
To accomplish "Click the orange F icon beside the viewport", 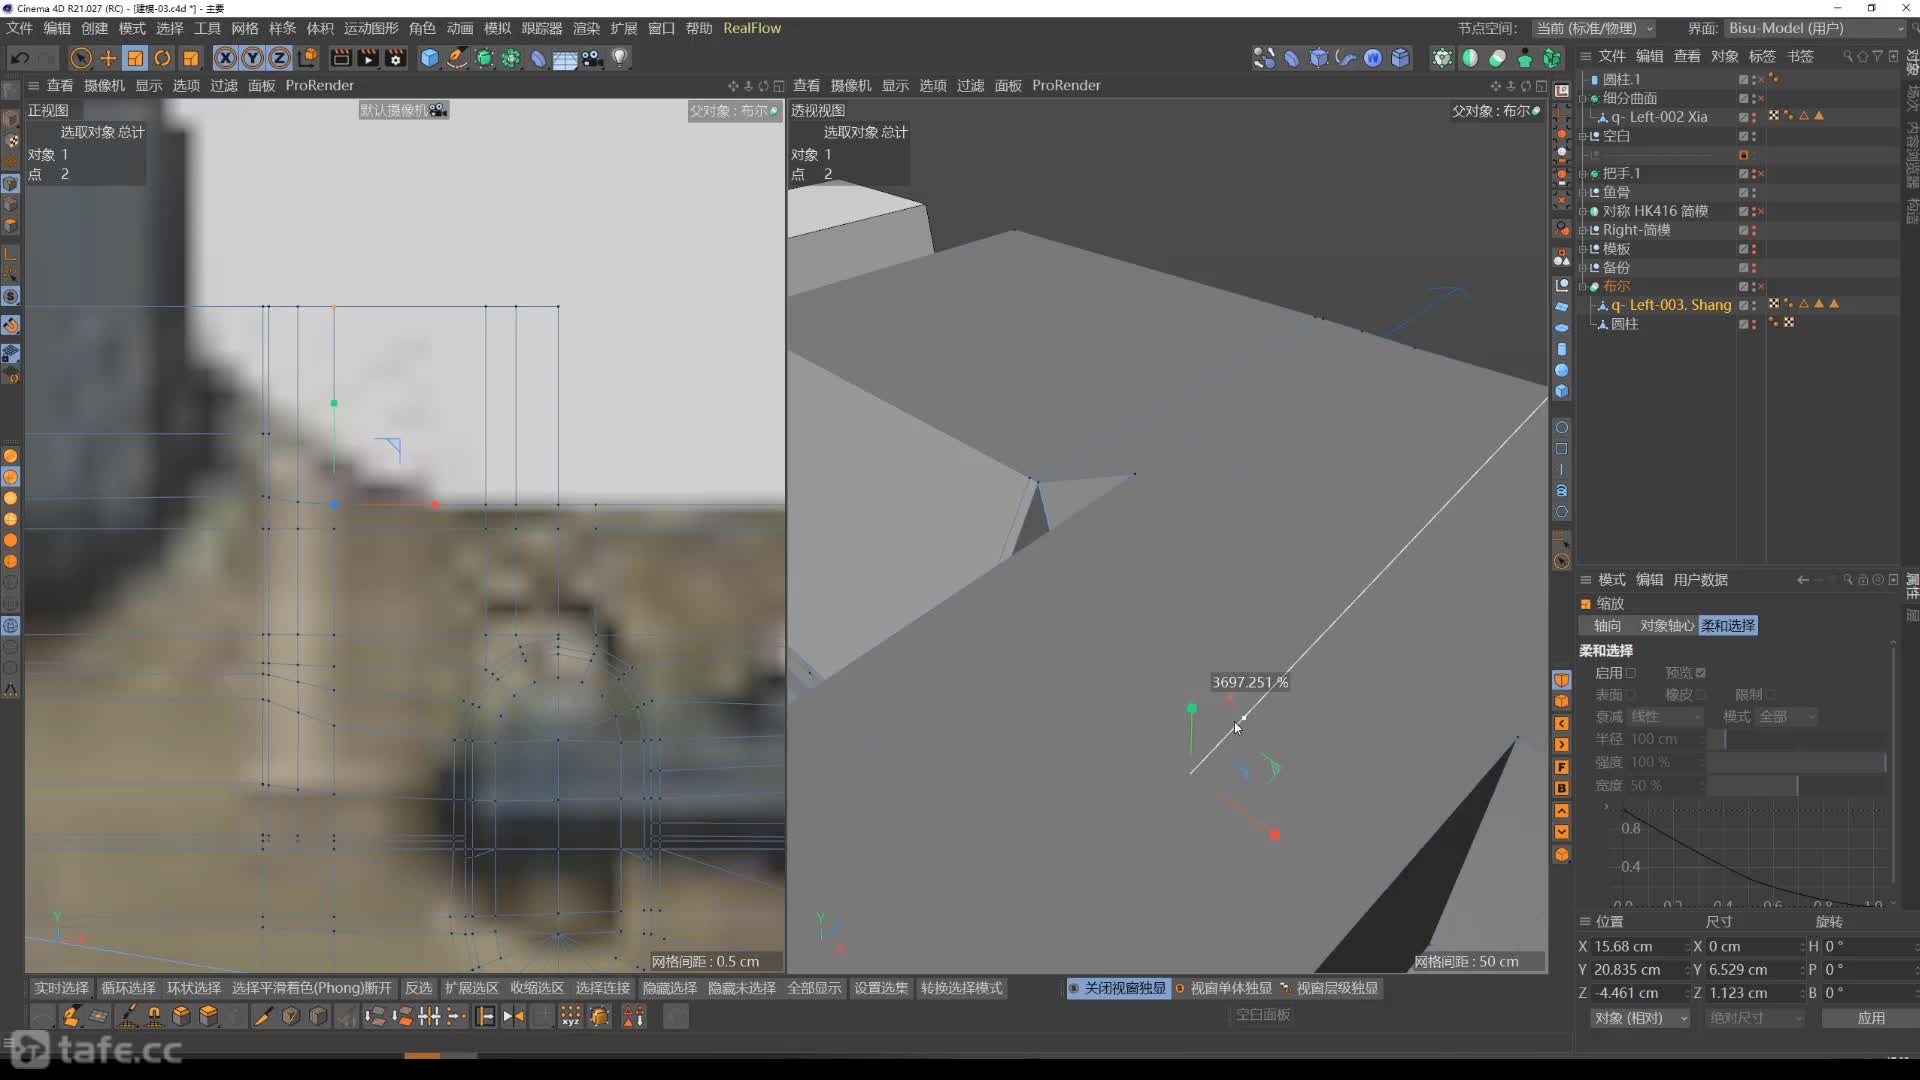I will point(1561,767).
